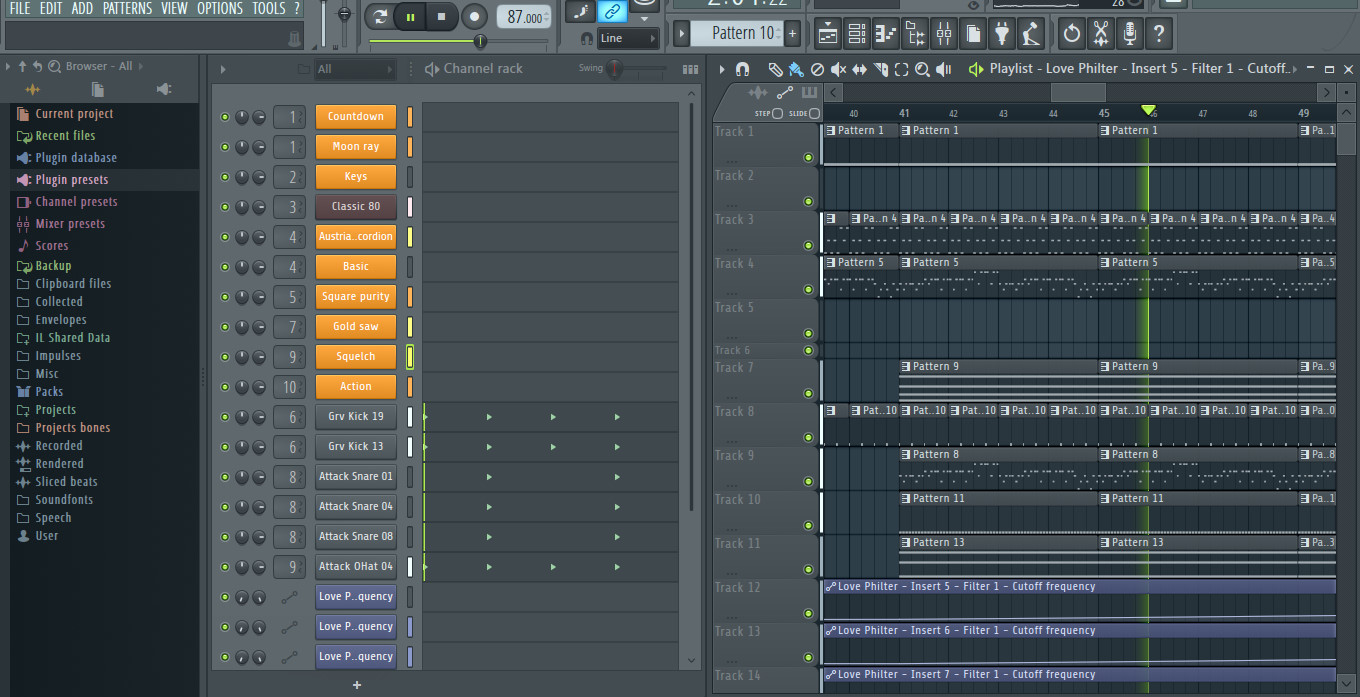Click the circular undo arrow toolbar icon

[x=1072, y=33]
